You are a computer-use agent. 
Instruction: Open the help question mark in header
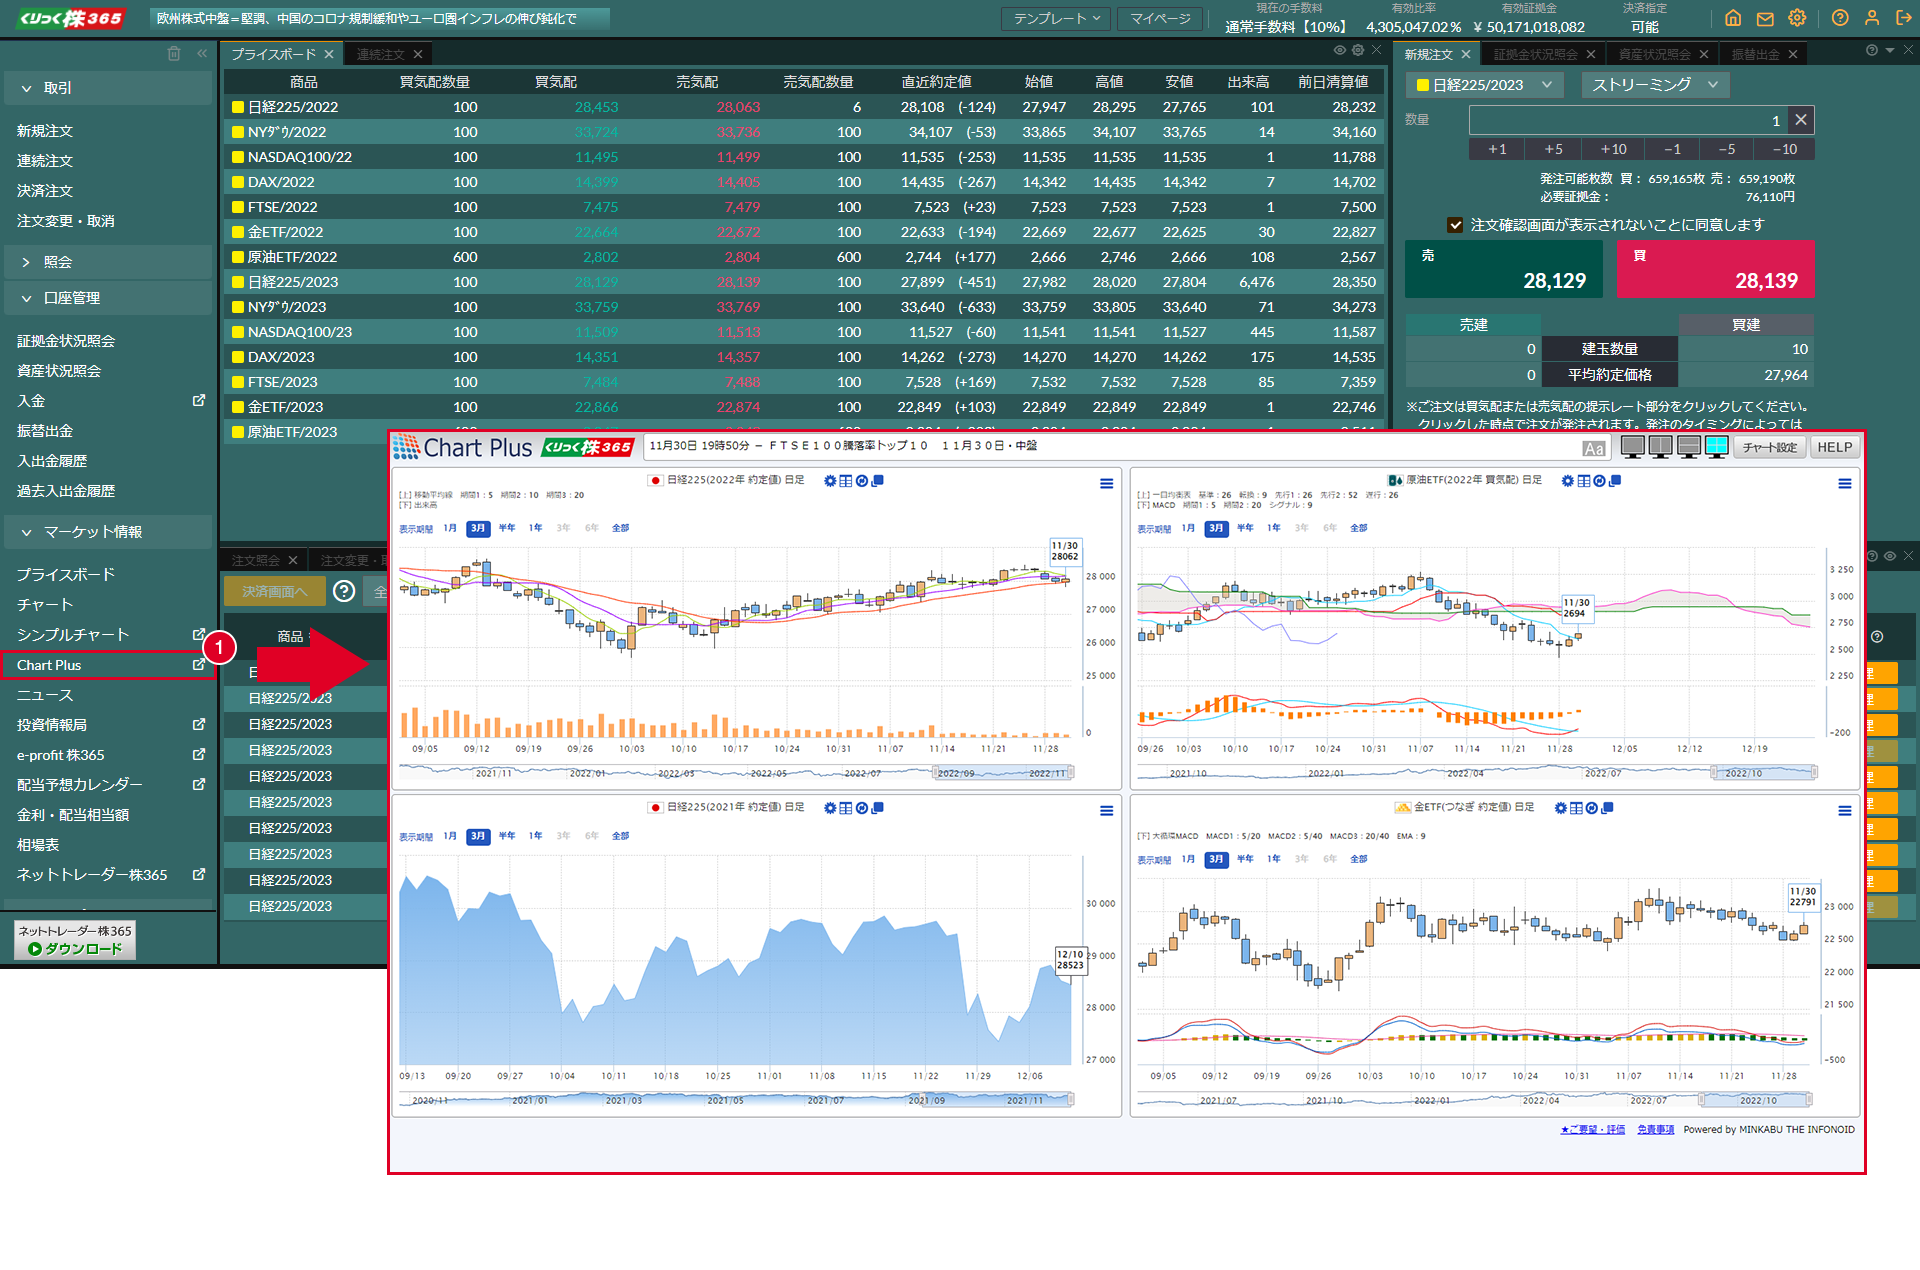(x=1840, y=18)
